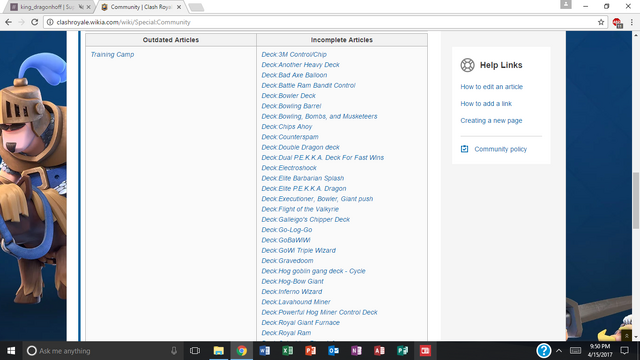Open the Community policy link
Image resolution: width=640 pixels, height=360 pixels.
point(500,149)
